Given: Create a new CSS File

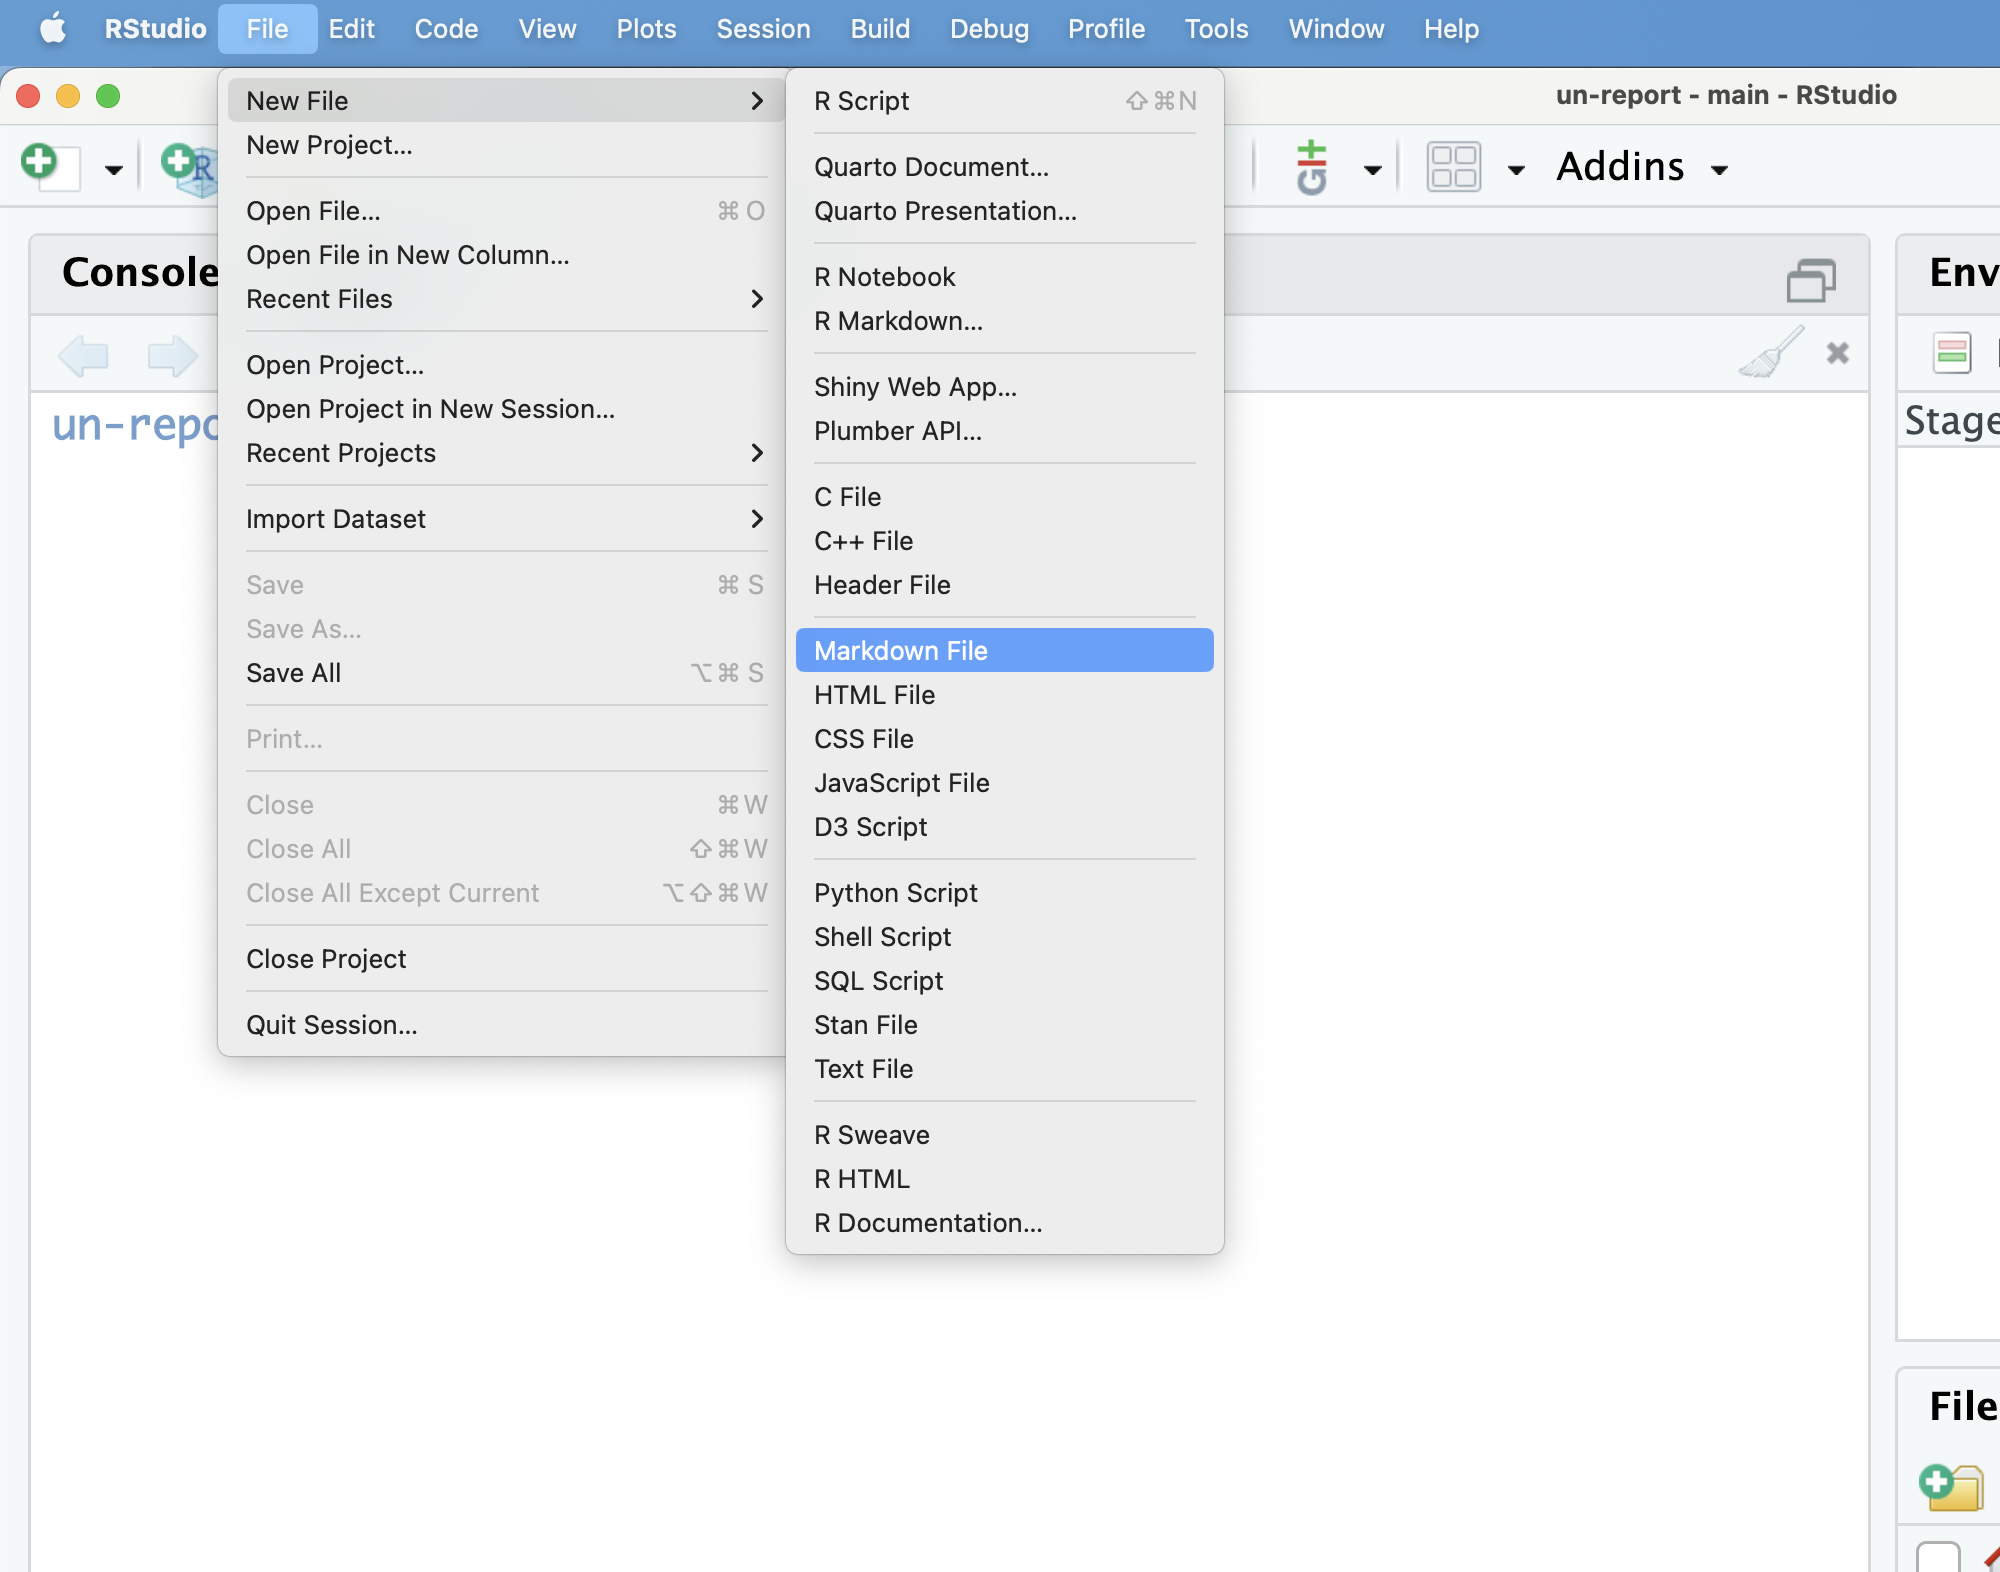Looking at the screenshot, I should (1005, 739).
